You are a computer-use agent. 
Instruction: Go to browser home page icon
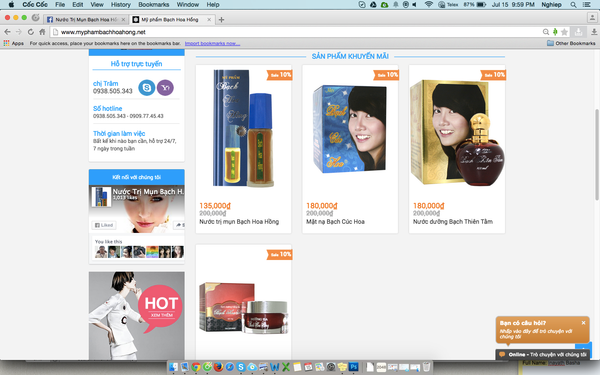[x=42, y=32]
